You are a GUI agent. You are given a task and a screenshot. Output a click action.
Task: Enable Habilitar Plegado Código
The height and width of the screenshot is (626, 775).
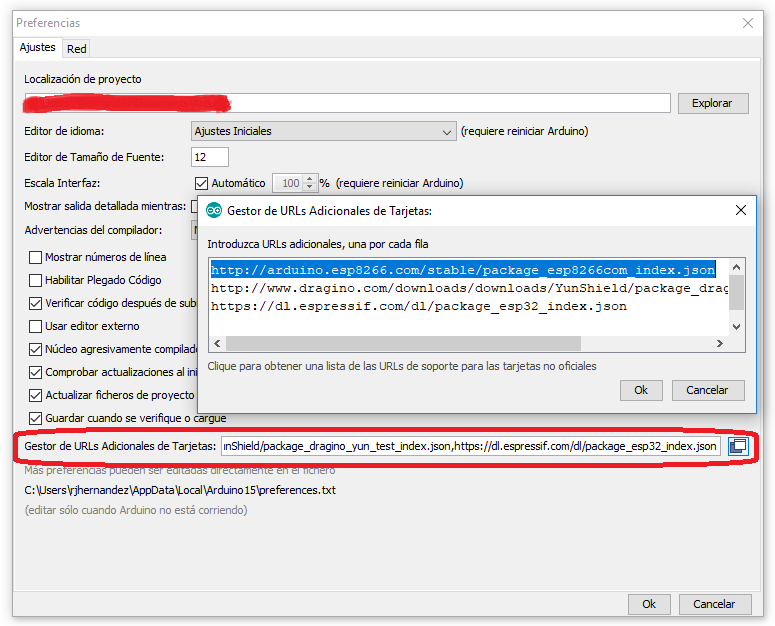(35, 281)
